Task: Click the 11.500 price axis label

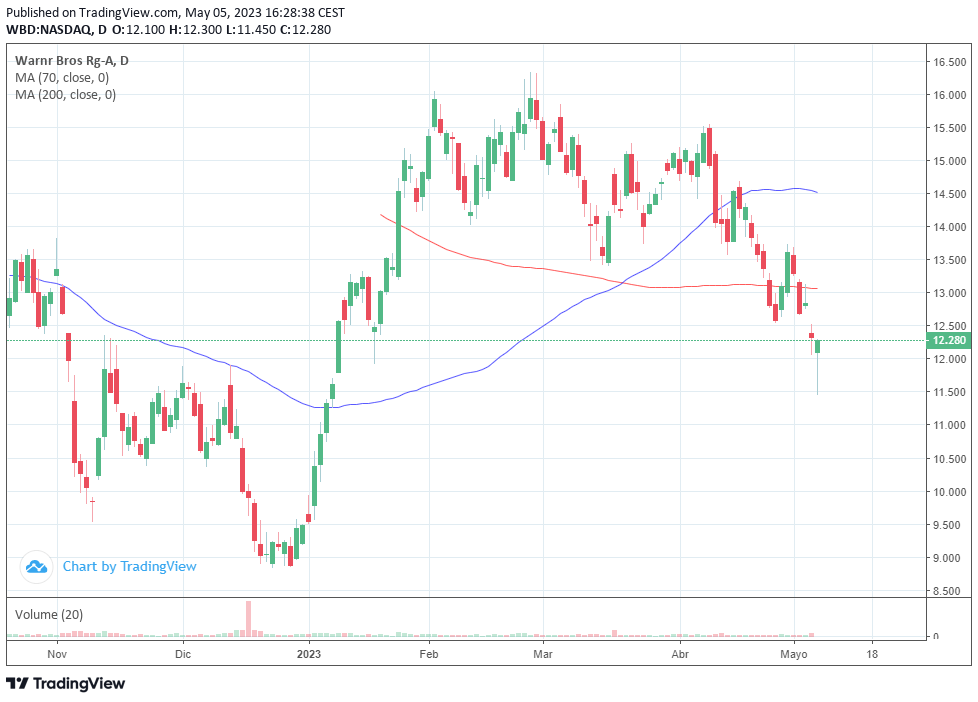Action: [949, 392]
